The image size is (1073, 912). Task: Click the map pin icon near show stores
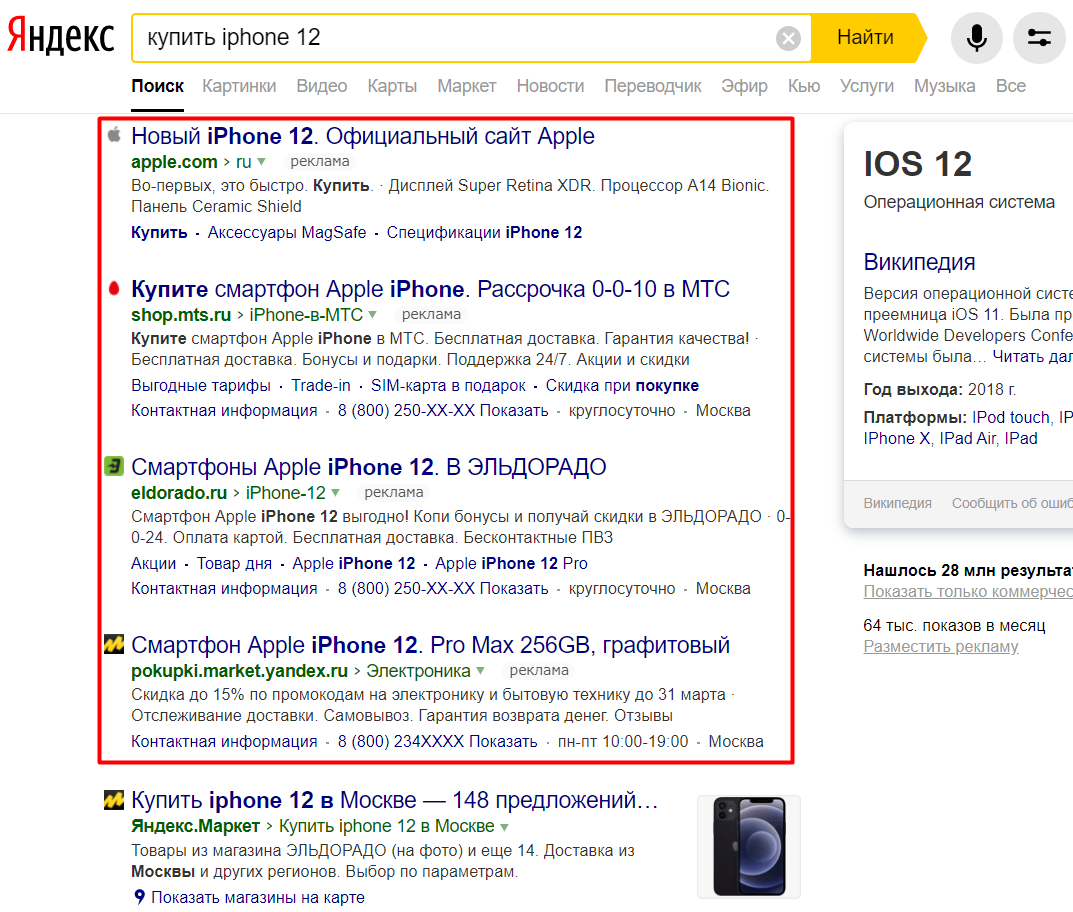[140, 897]
